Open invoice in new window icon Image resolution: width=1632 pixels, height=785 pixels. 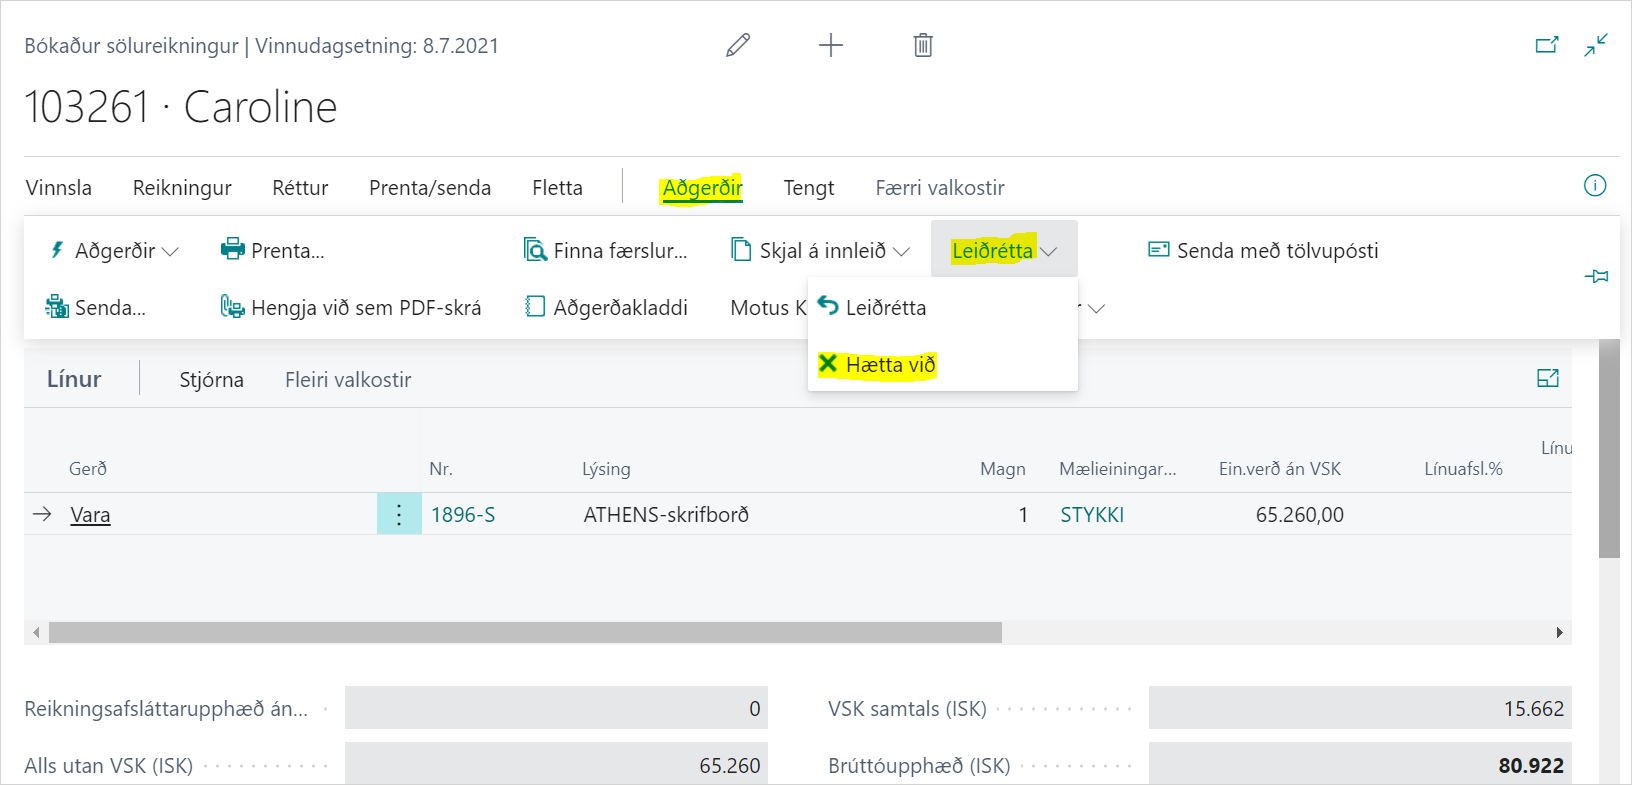coord(1546,45)
